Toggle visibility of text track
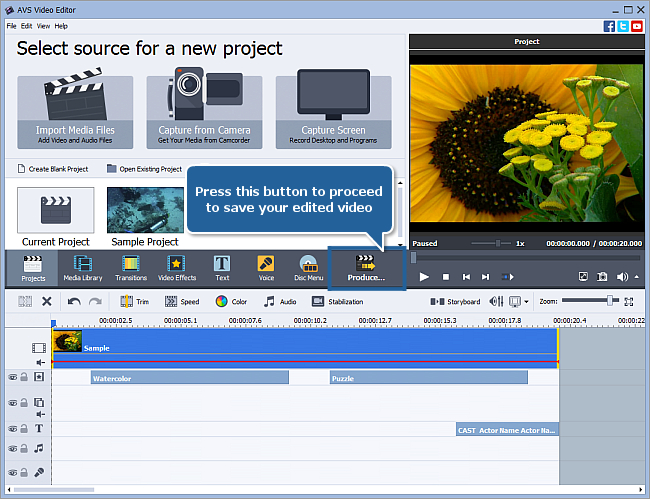 click(13, 429)
